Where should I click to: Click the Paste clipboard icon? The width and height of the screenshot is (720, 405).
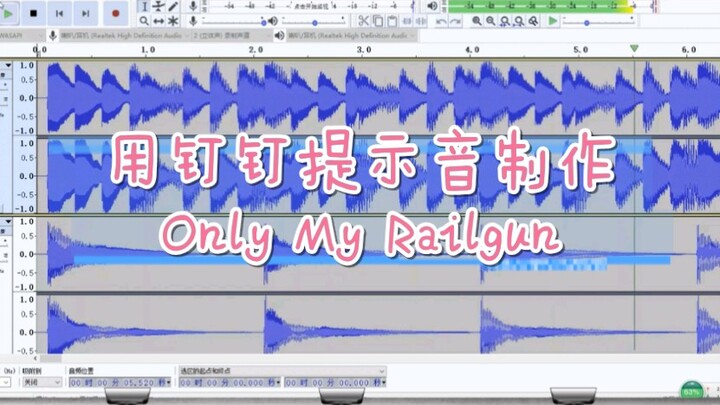coord(392,21)
